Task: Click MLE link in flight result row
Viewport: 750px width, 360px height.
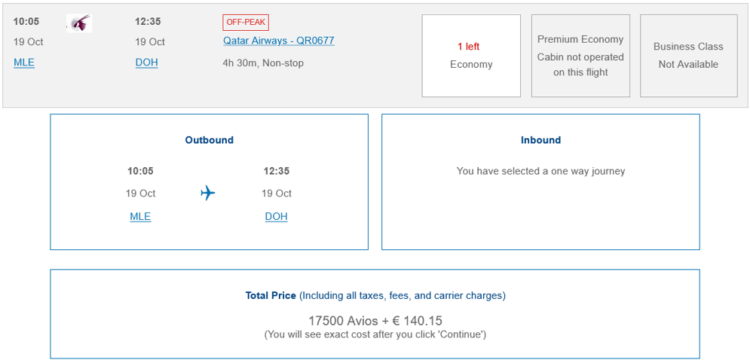Action: point(24,63)
